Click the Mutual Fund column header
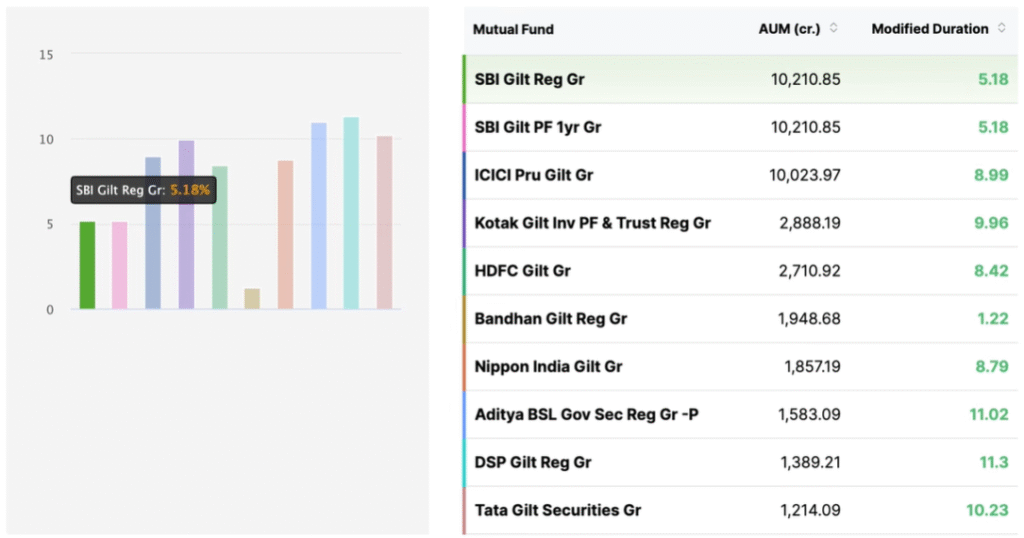 [x=513, y=29]
